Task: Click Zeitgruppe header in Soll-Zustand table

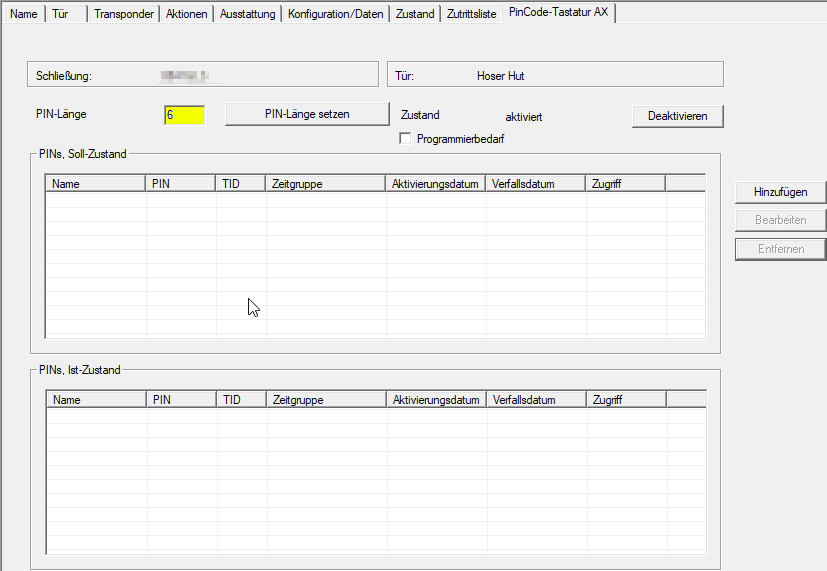Action: (325, 184)
